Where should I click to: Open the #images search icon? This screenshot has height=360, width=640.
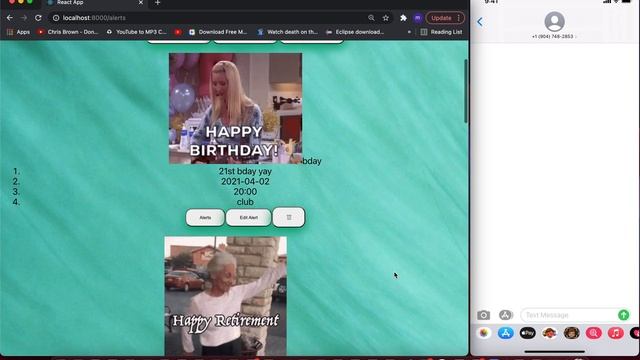click(x=593, y=333)
